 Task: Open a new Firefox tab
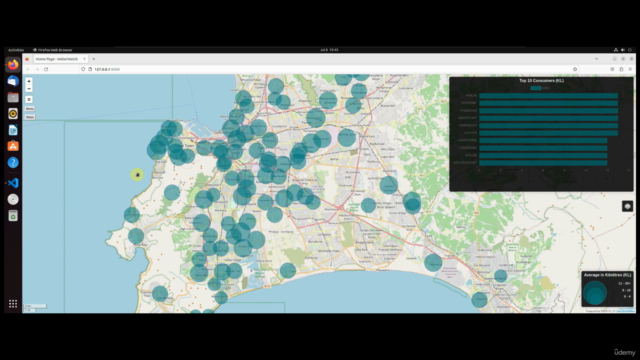pyautogui.click(x=93, y=59)
